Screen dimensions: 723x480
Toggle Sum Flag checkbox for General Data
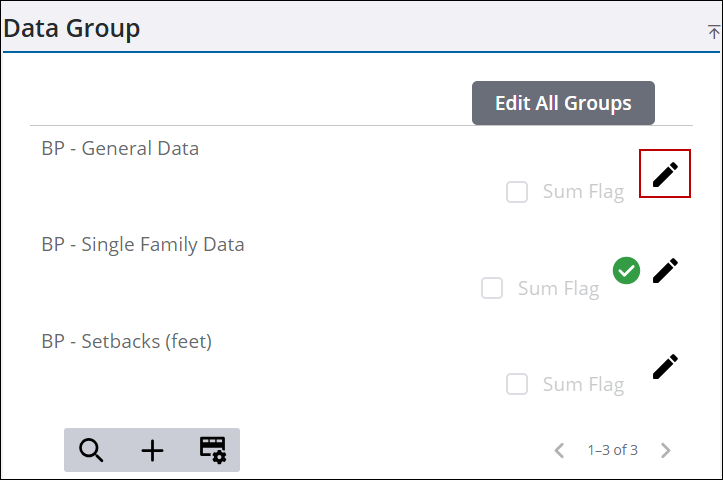pyautogui.click(x=517, y=192)
